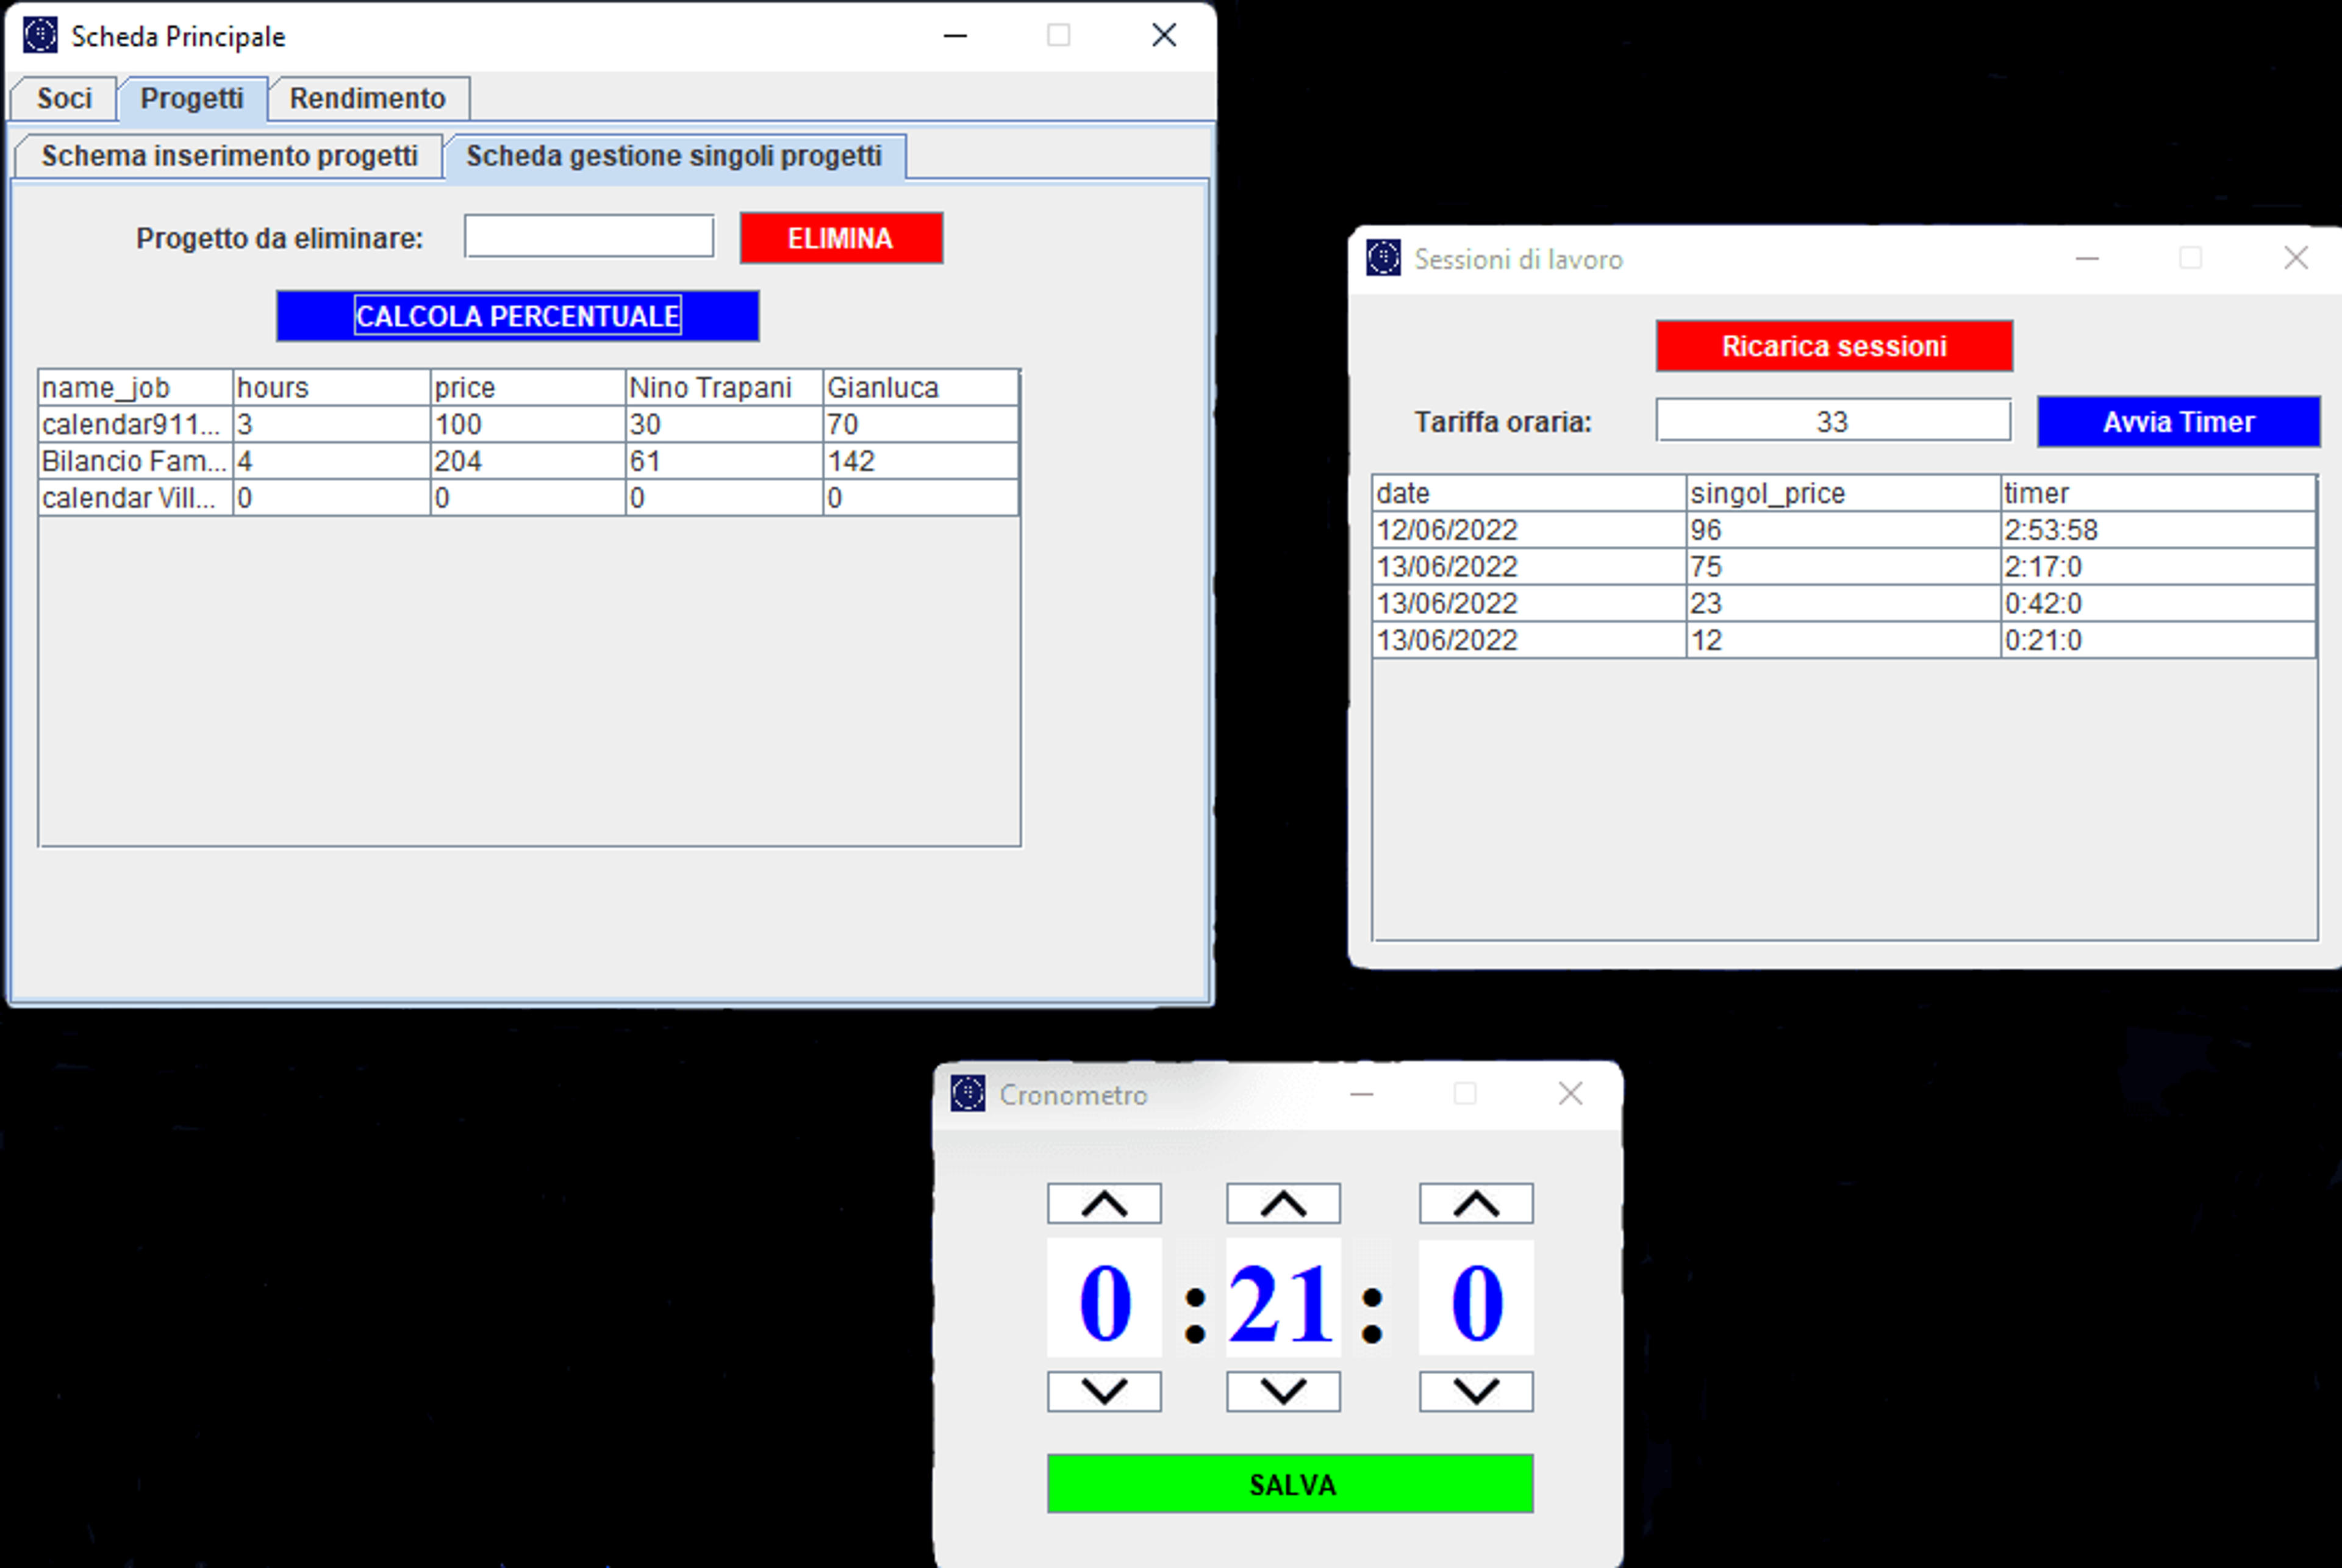Click the Tariffa oraria field
The width and height of the screenshot is (2342, 1568).
click(x=1833, y=420)
